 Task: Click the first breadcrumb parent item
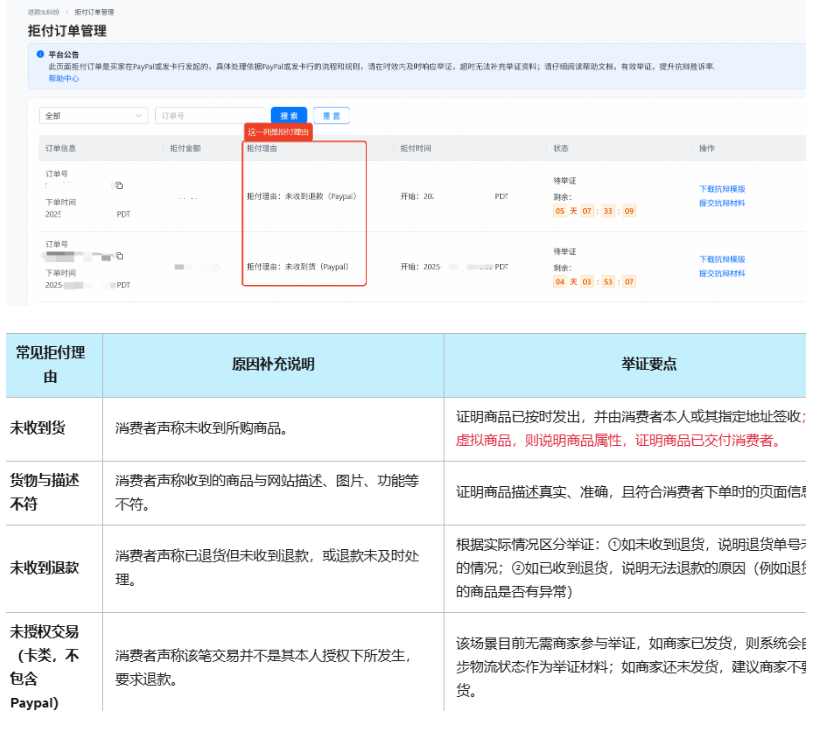pyautogui.click(x=45, y=12)
